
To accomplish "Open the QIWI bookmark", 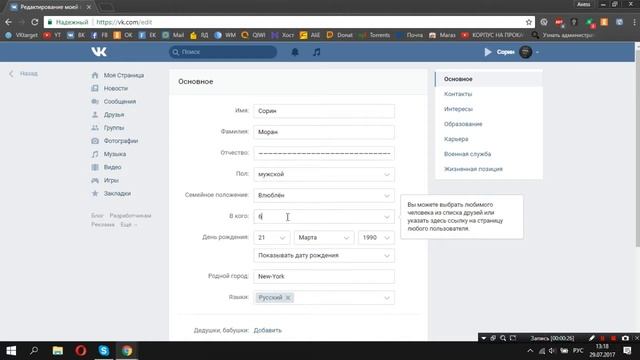I will 253,35.
